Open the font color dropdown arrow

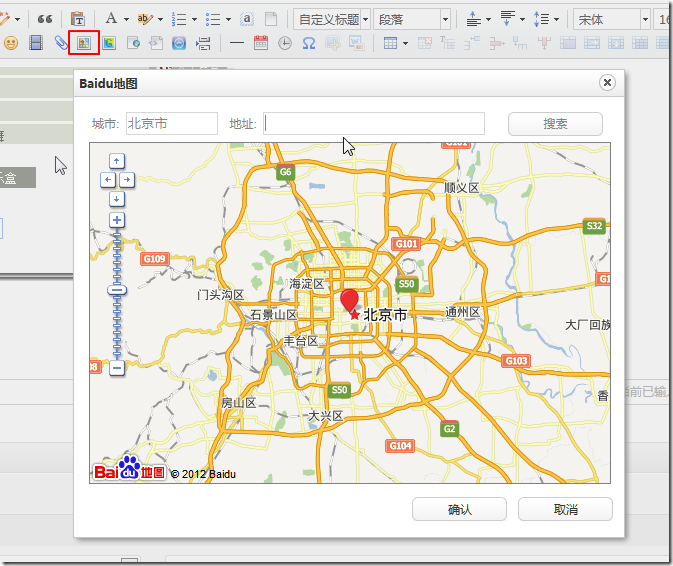(x=126, y=20)
